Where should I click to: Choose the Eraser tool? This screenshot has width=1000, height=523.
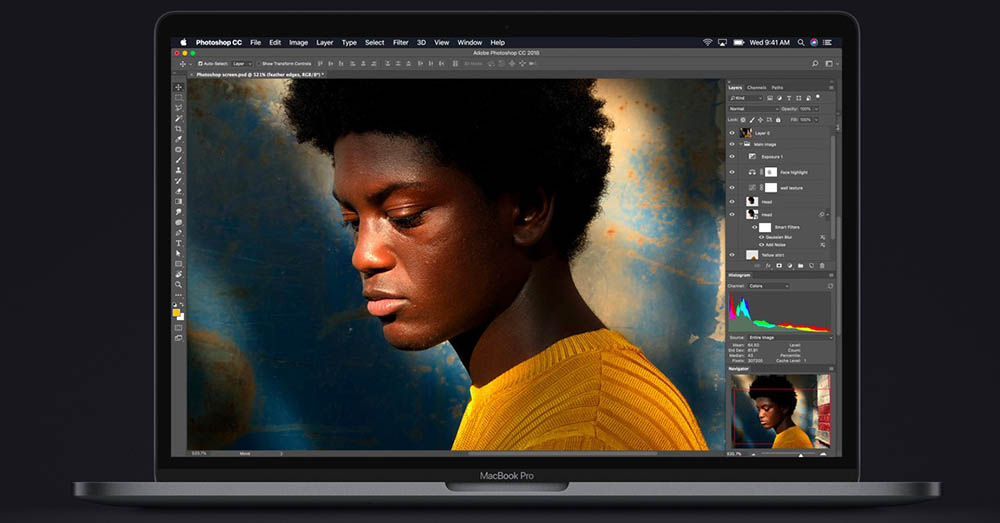click(x=179, y=191)
